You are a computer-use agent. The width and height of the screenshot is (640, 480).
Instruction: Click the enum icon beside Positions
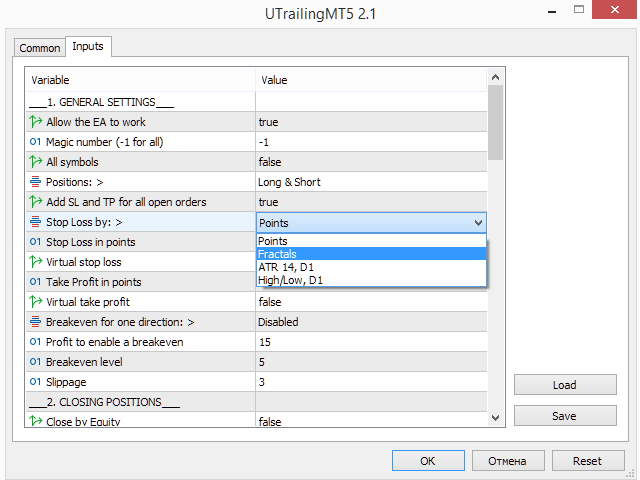tap(36, 182)
